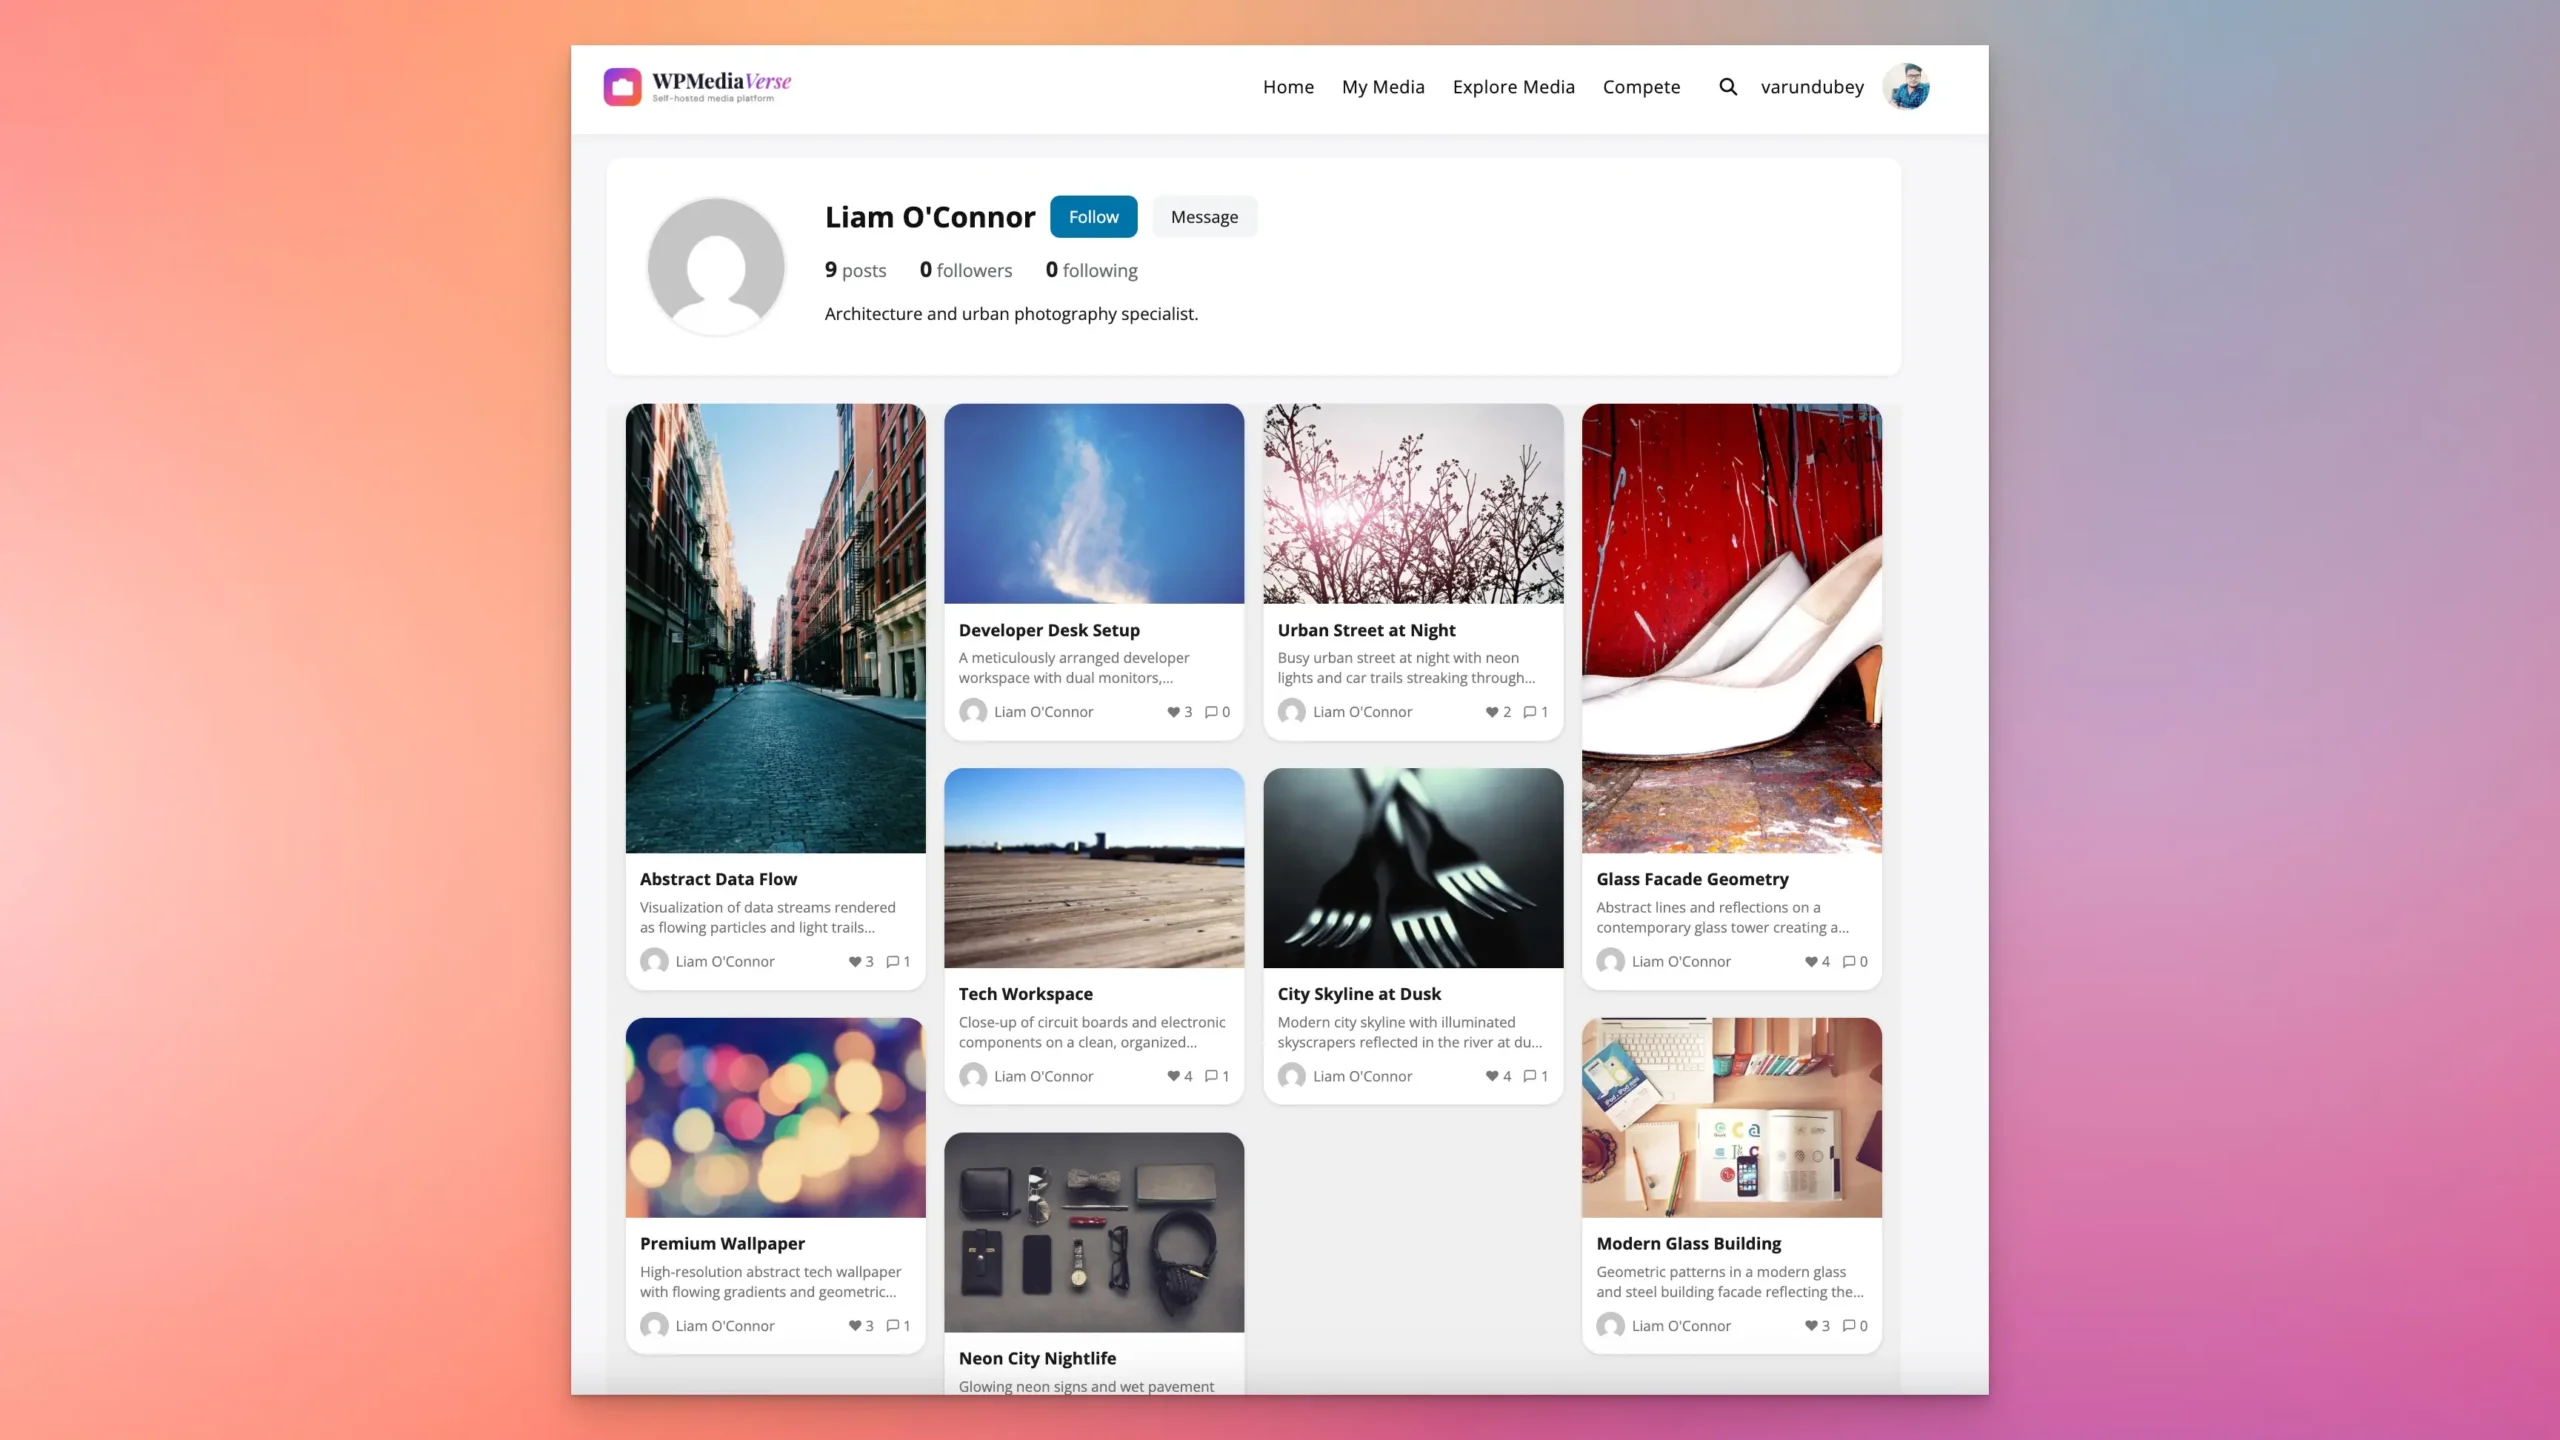Screen dimensions: 2560x1440
Task: Click Liam O'Connor's avatar on Tech Workspace card
Action: click(x=973, y=1076)
